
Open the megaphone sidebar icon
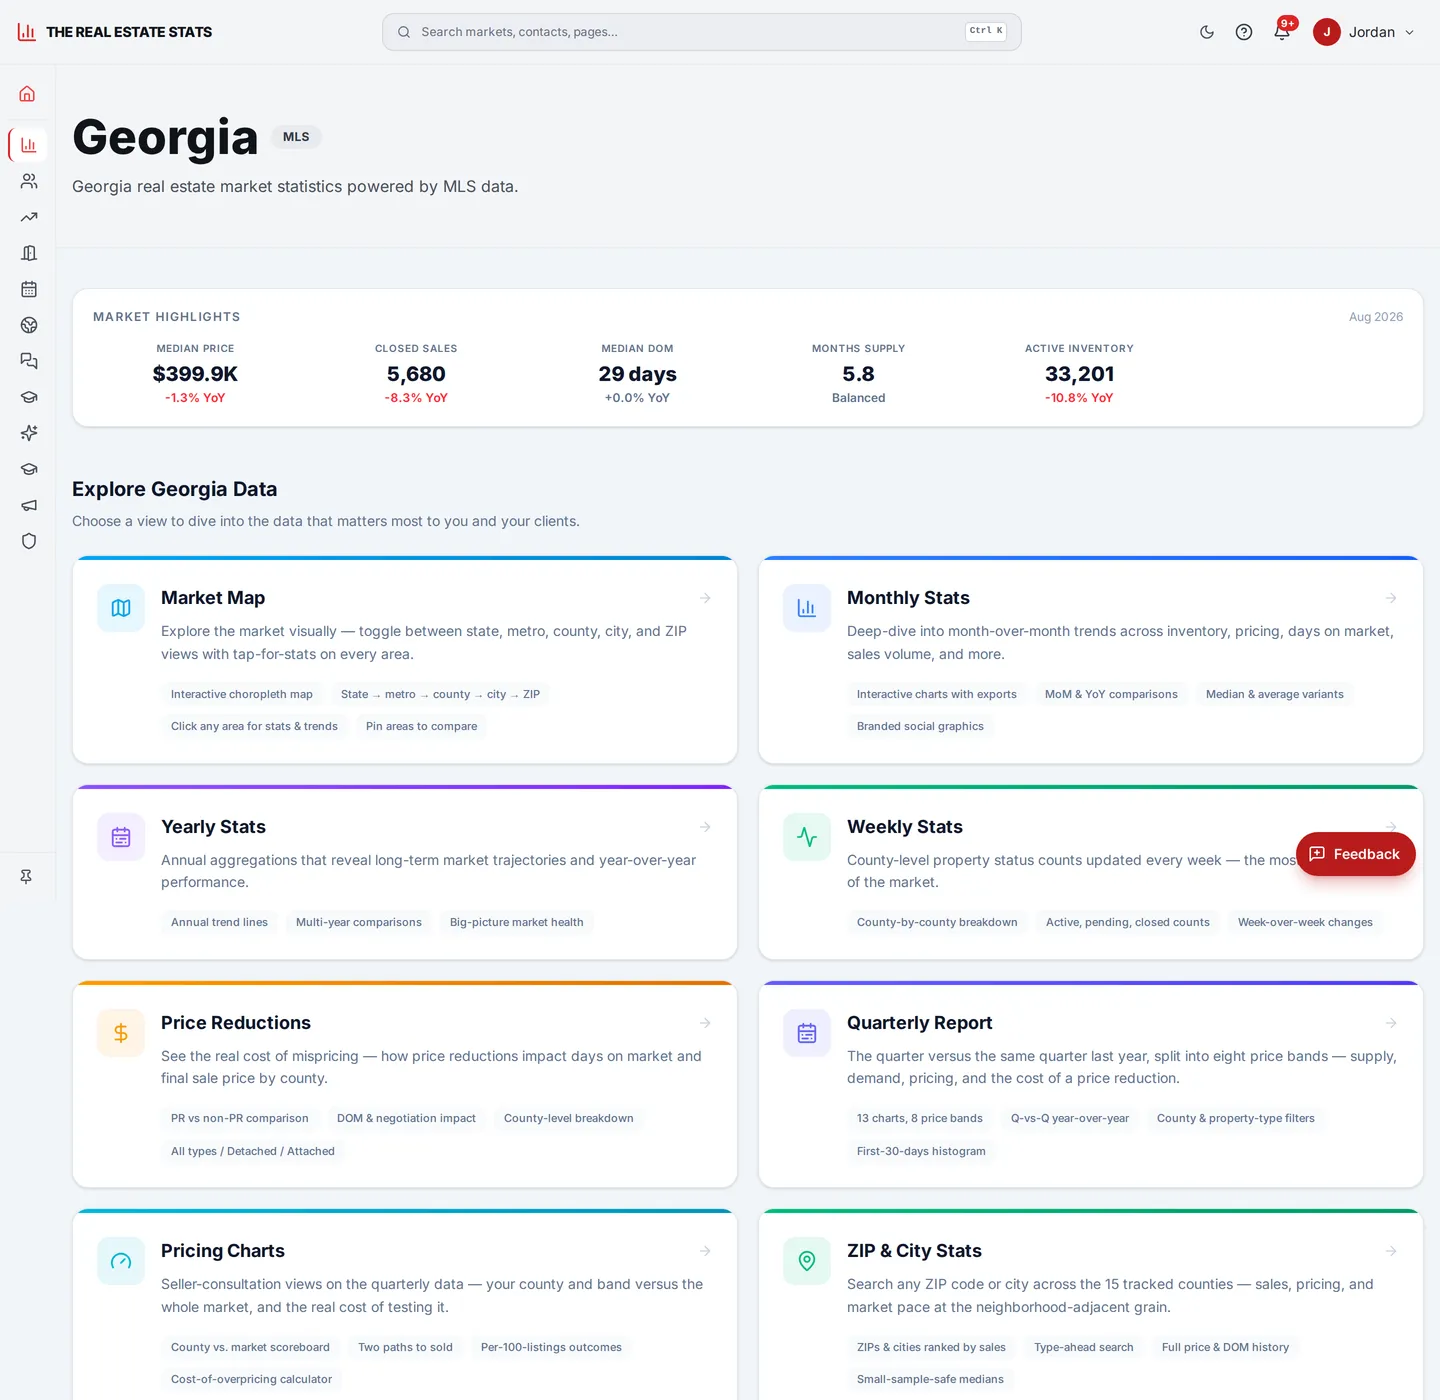pos(28,505)
